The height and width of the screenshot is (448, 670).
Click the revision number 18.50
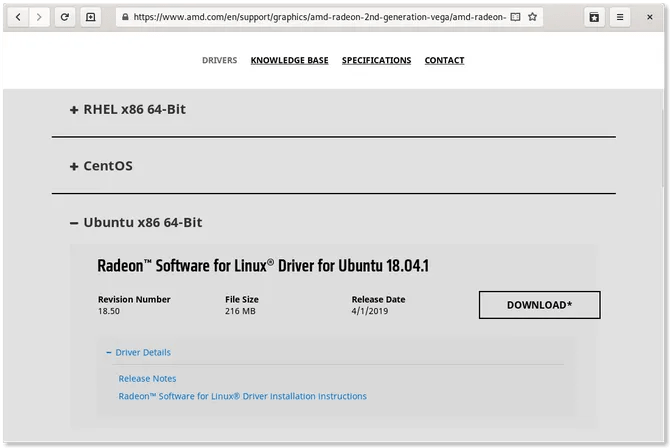[109, 311]
